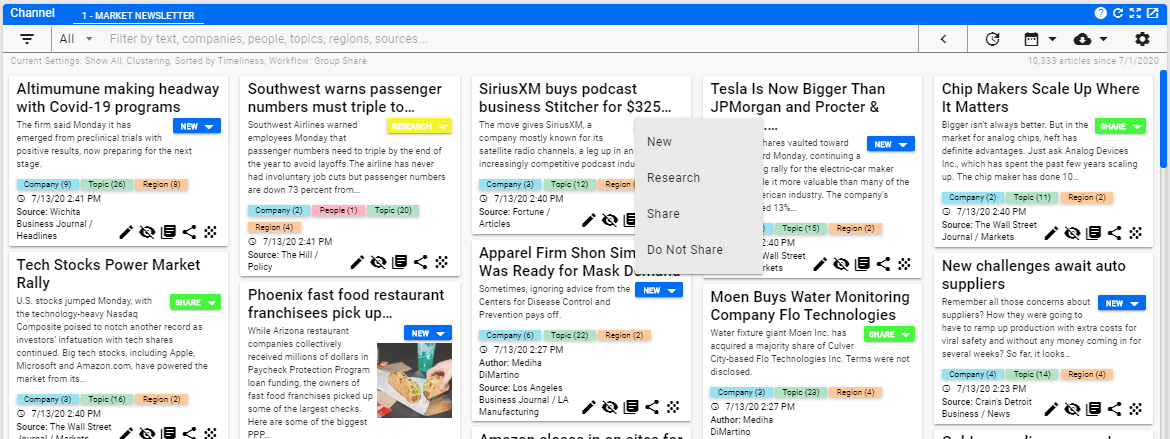Open SHARE status dropdown on Tech Stocks card
1170x439 pixels.
pos(195,302)
